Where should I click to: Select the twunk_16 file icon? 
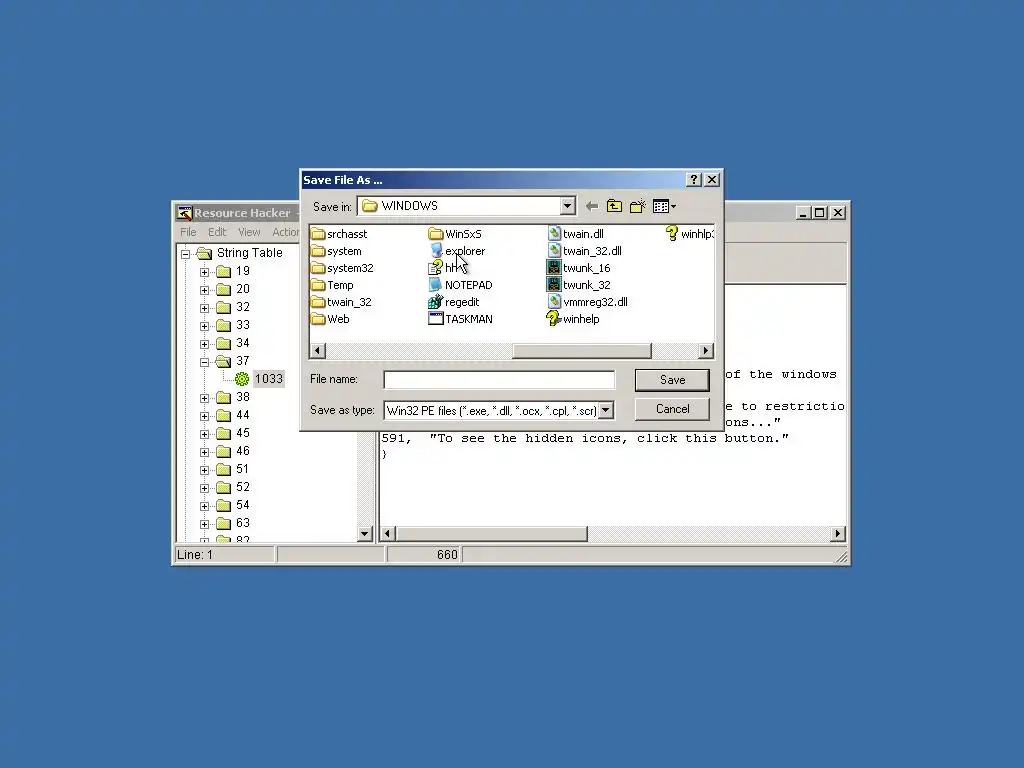[554, 268]
